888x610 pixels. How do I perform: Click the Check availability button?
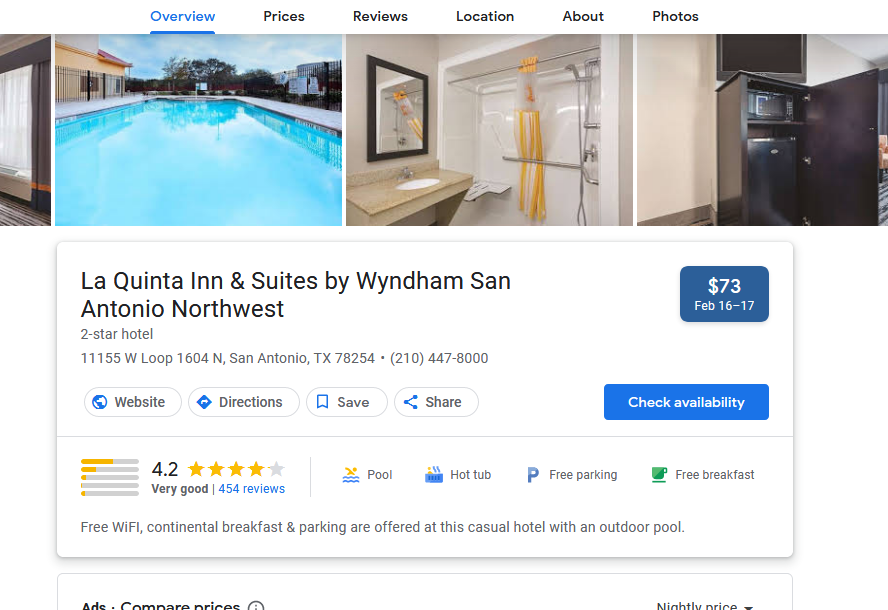click(x=686, y=402)
